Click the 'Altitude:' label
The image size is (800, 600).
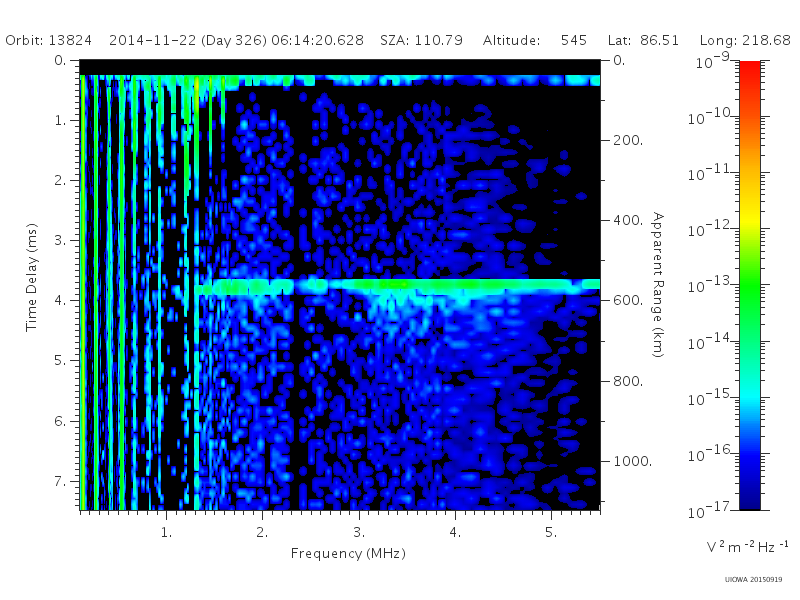pyautogui.click(x=511, y=40)
